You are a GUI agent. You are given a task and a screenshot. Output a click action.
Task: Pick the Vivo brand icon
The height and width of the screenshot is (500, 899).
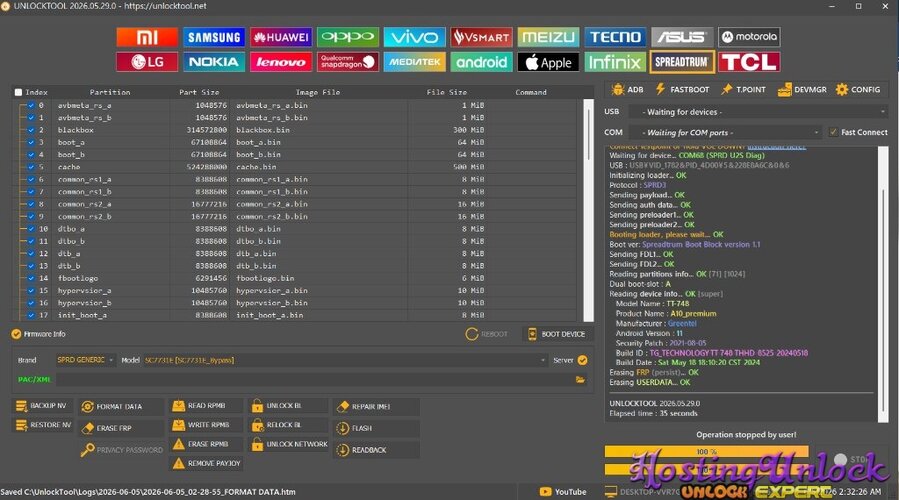pos(415,37)
